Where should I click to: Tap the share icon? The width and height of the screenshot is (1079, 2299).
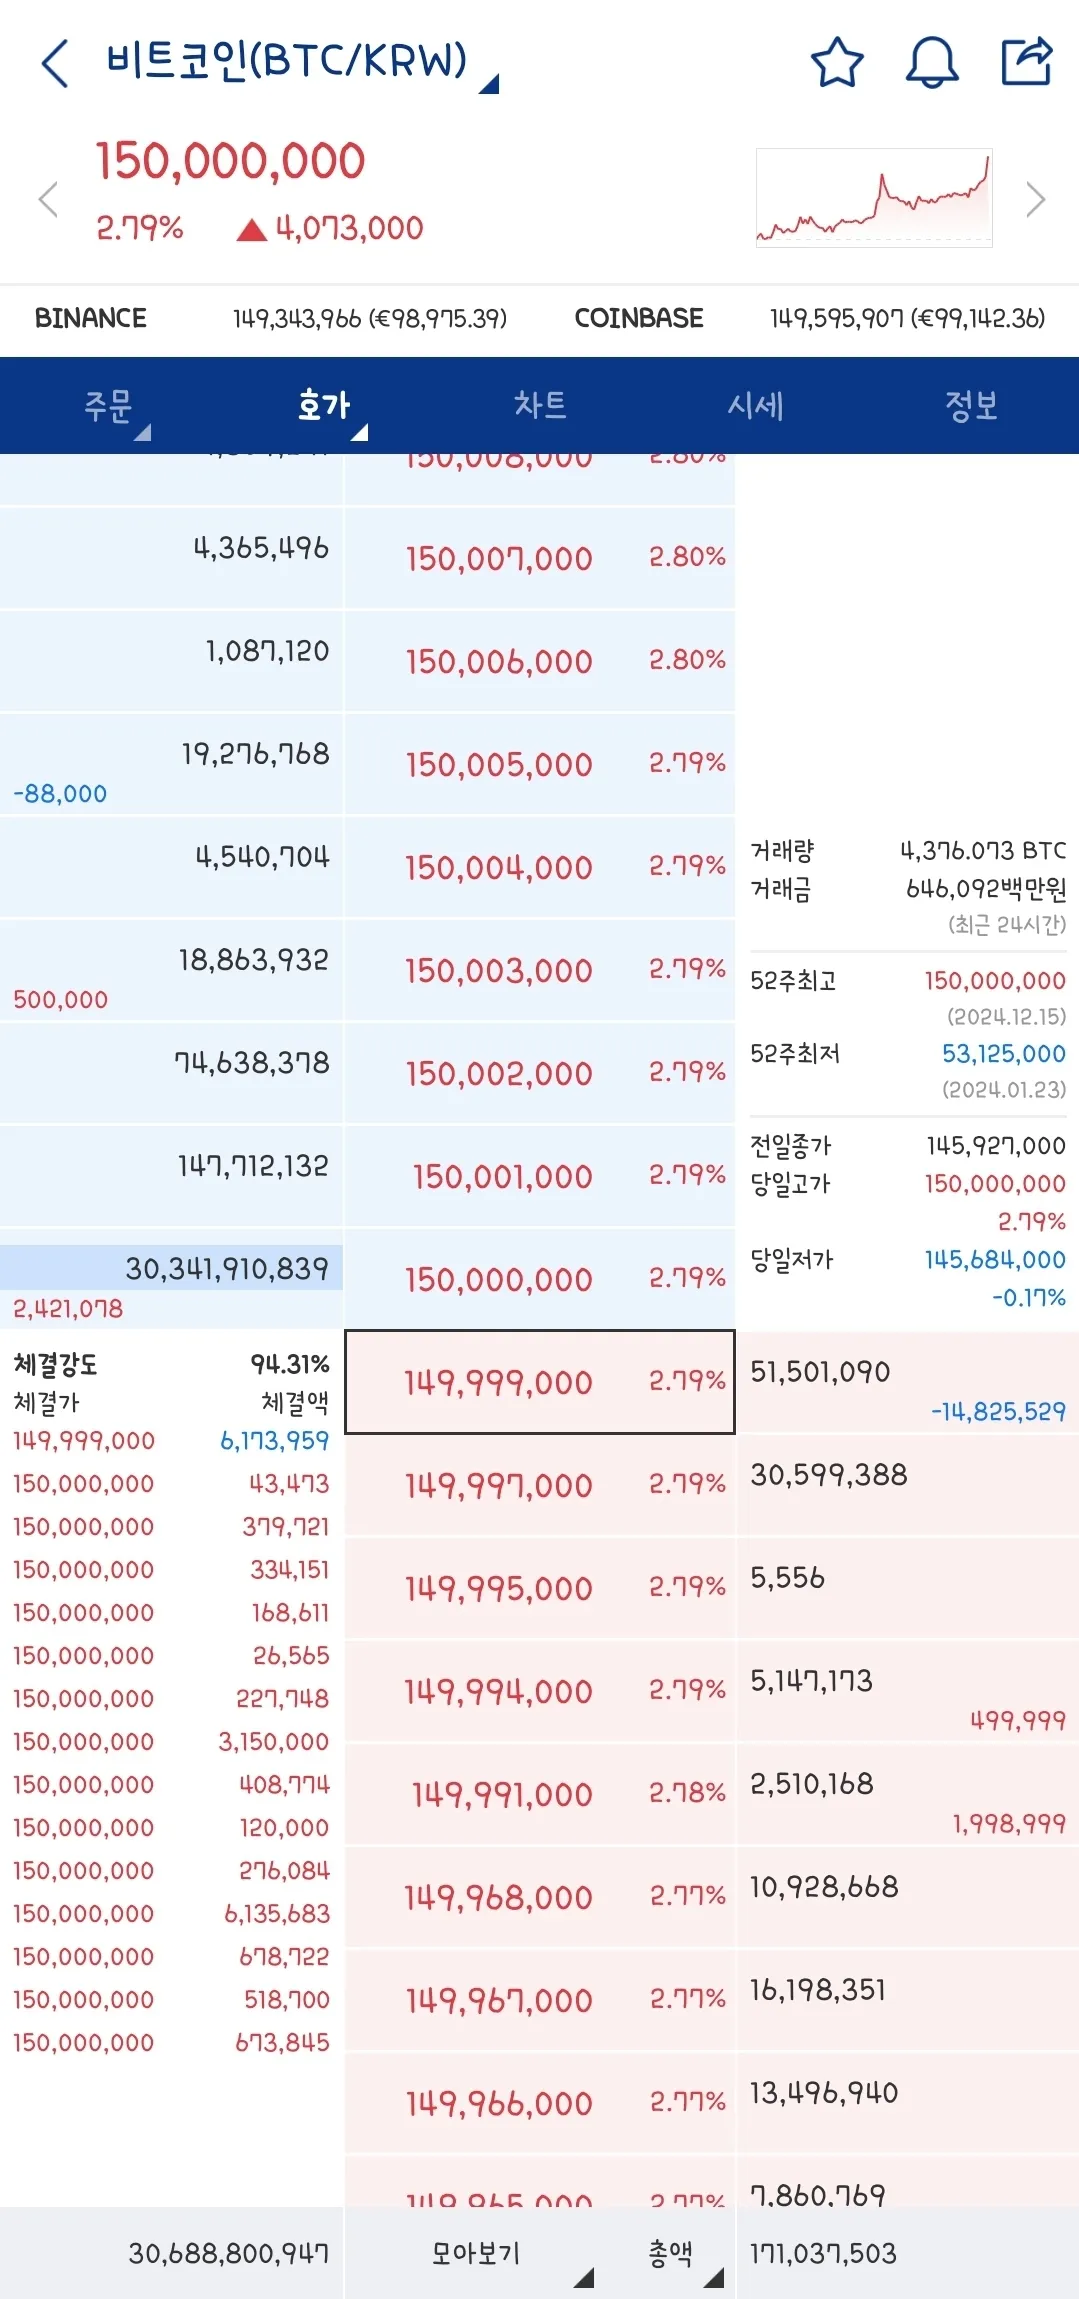click(1027, 62)
